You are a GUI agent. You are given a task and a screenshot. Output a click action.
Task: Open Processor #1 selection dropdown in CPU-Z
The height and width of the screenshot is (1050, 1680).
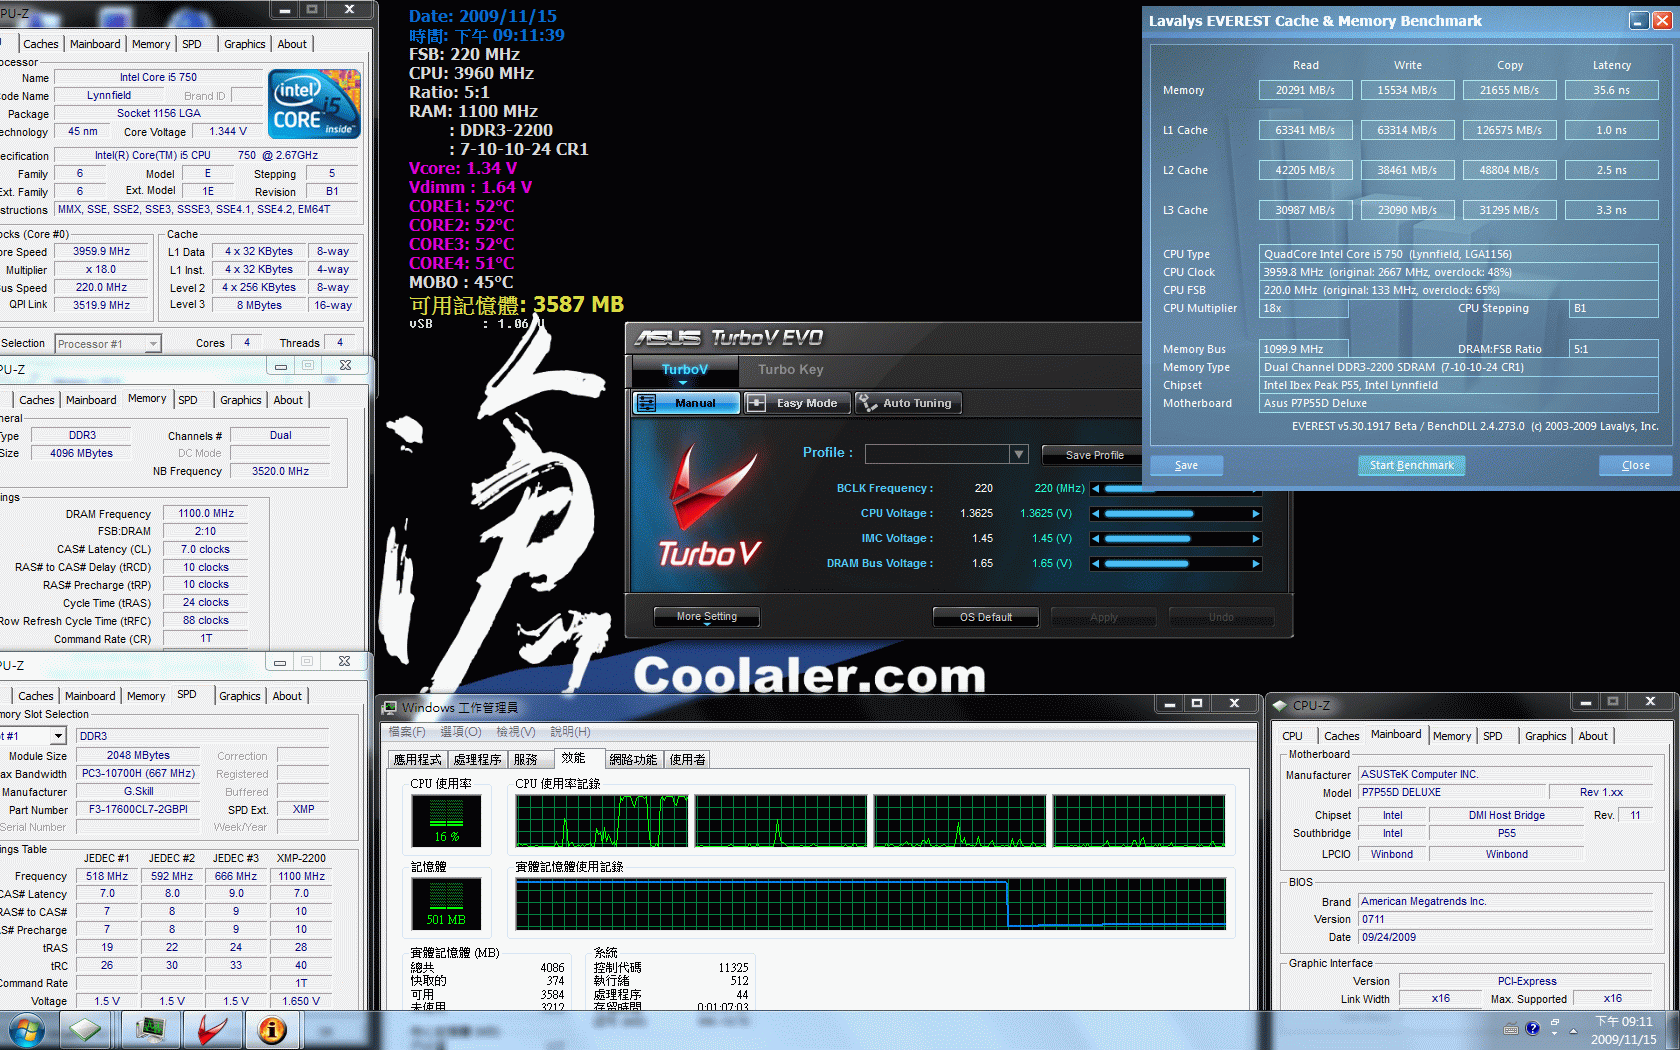coord(153,344)
